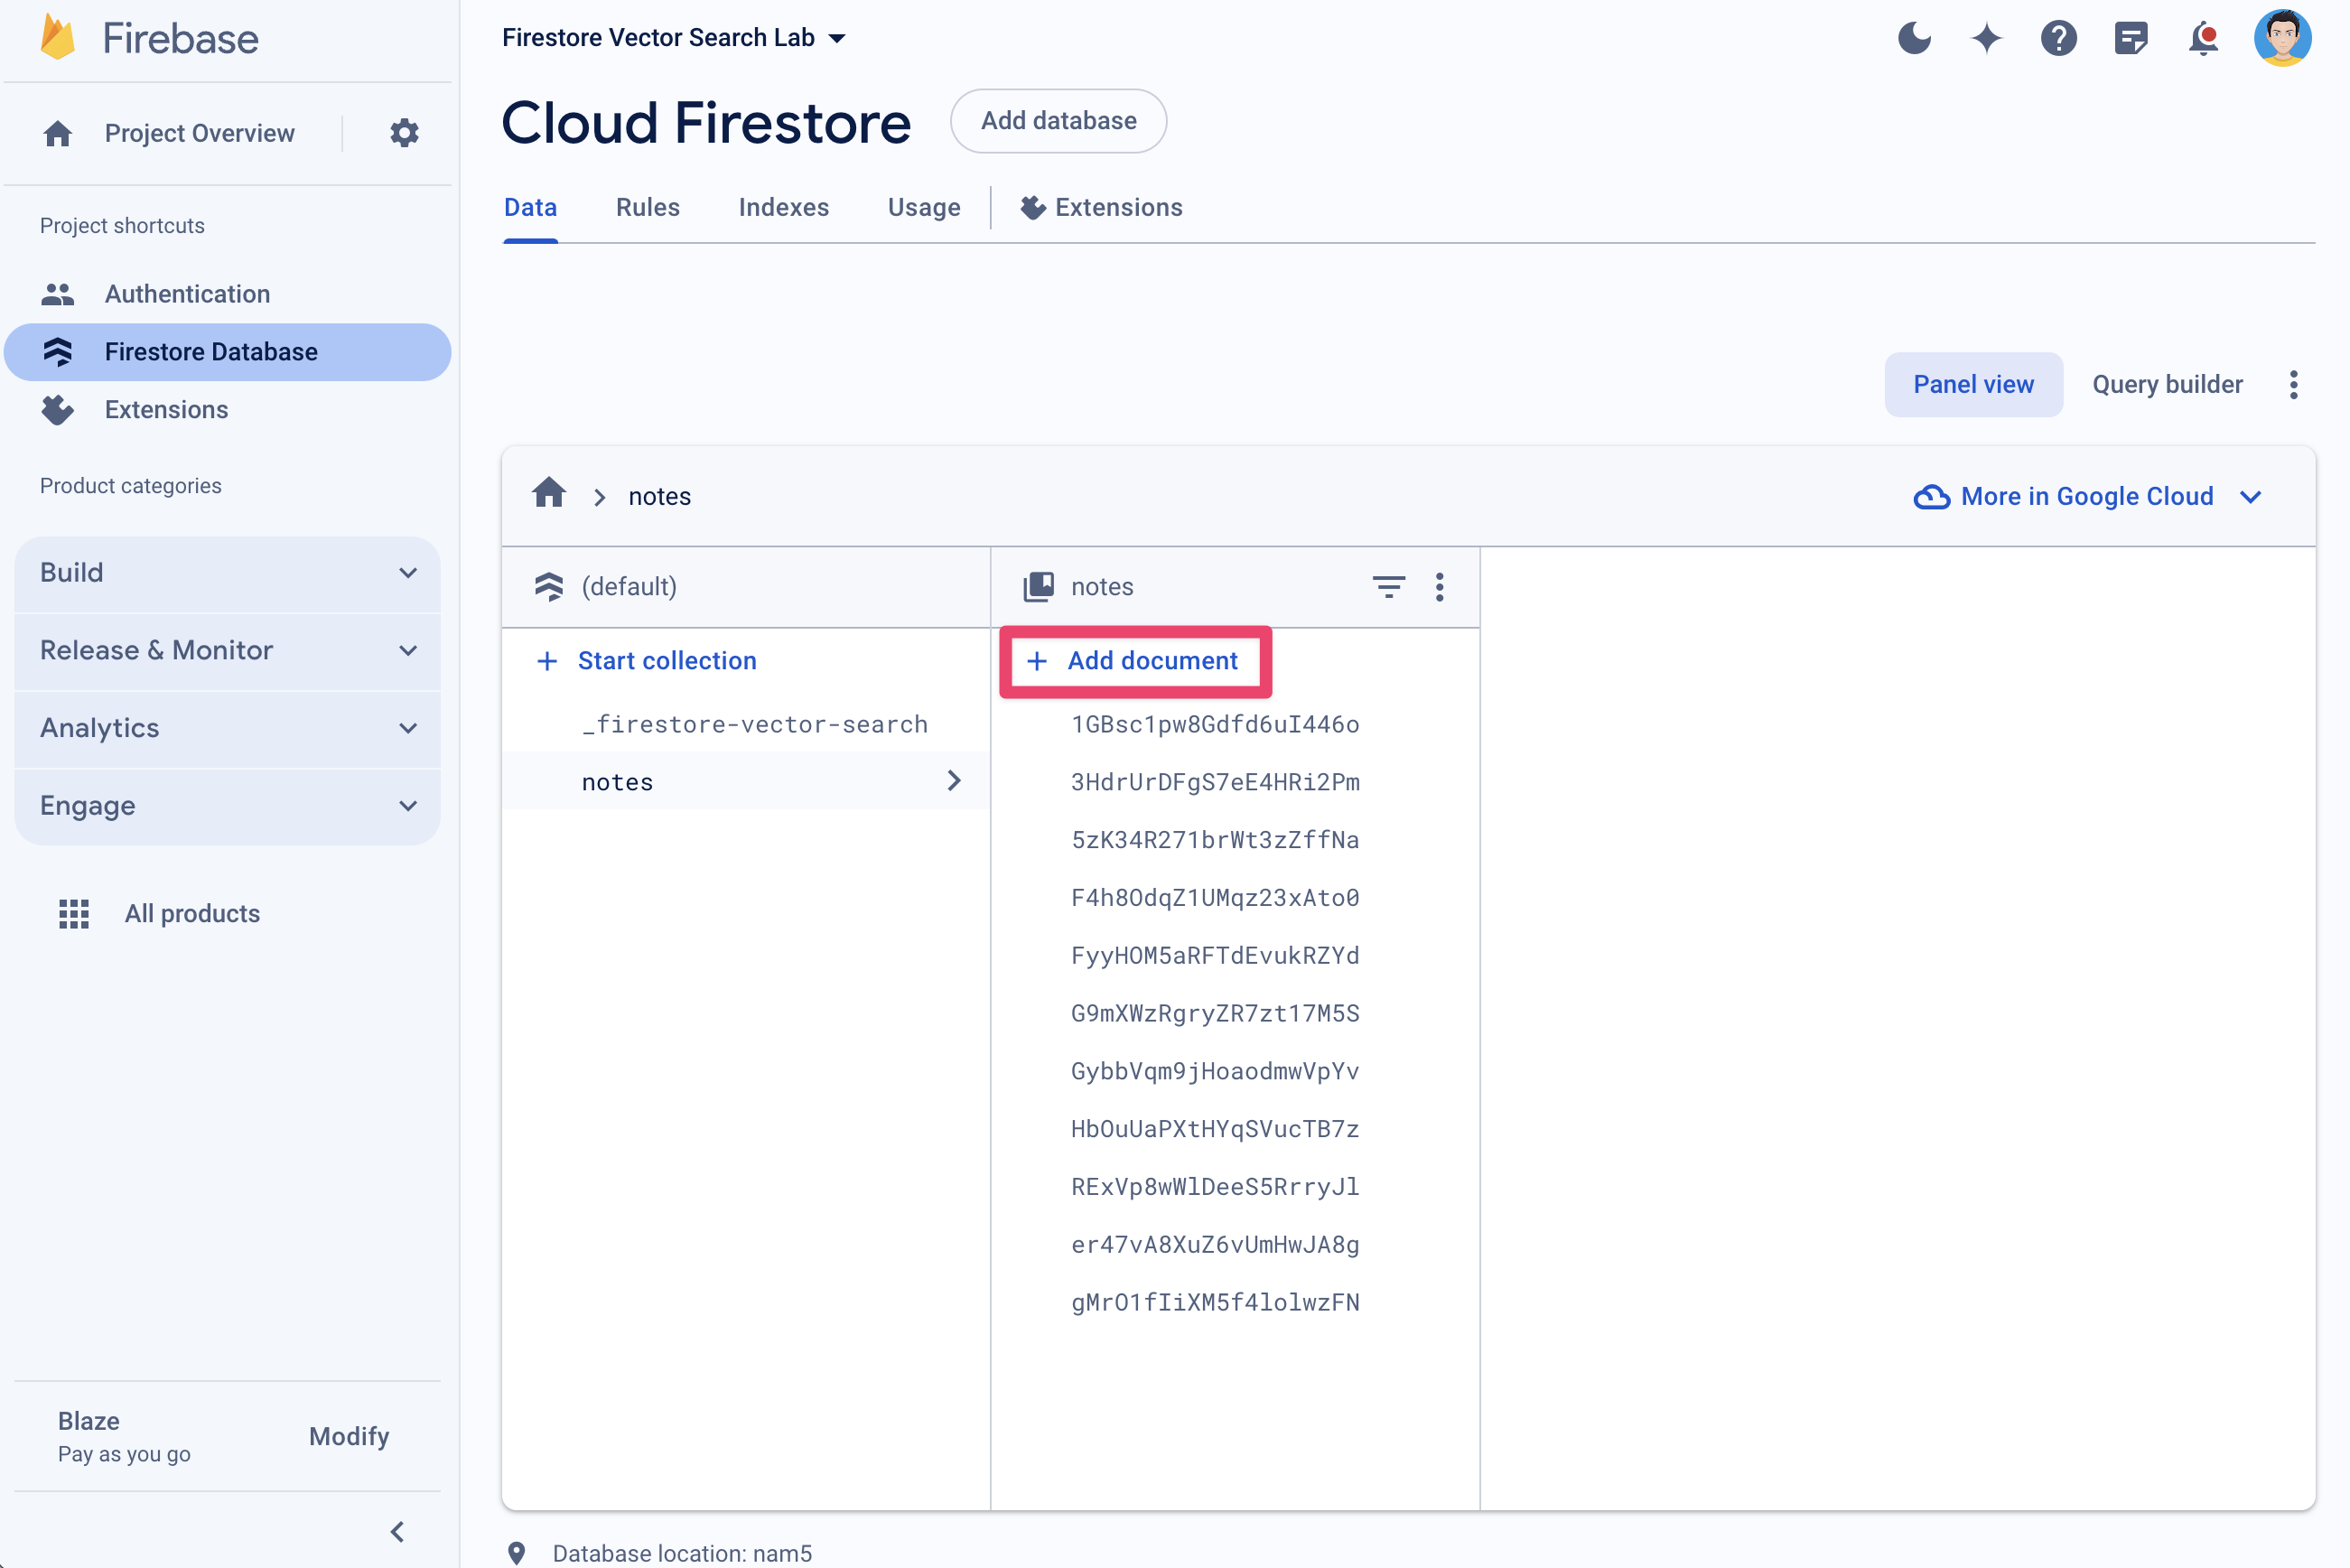Toggle Panel view display option
This screenshot has height=1568, width=2350.
[1972, 383]
